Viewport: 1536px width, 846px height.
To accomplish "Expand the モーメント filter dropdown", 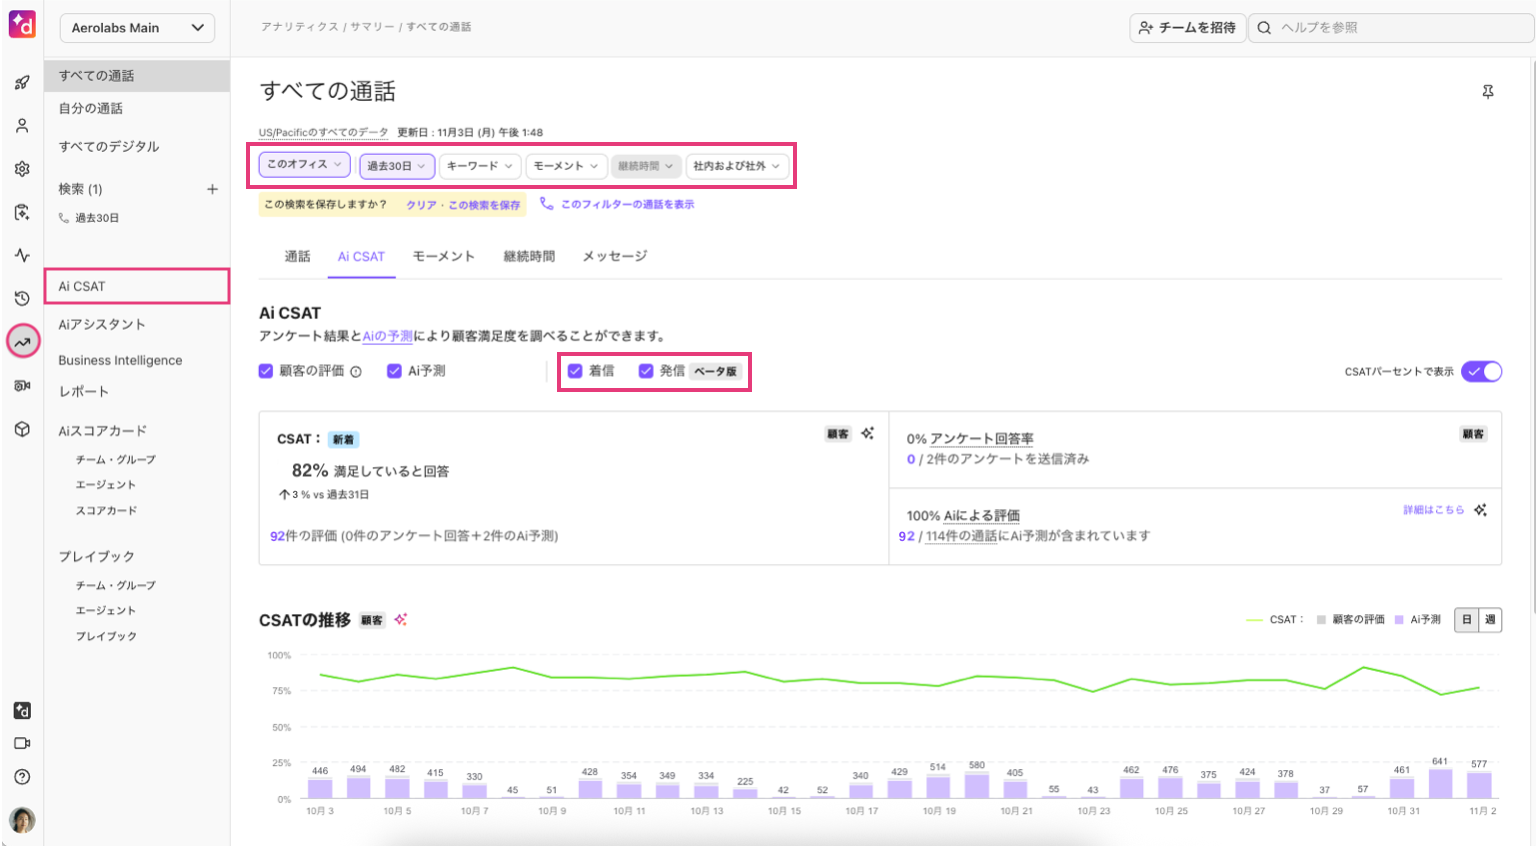I will click(x=566, y=166).
